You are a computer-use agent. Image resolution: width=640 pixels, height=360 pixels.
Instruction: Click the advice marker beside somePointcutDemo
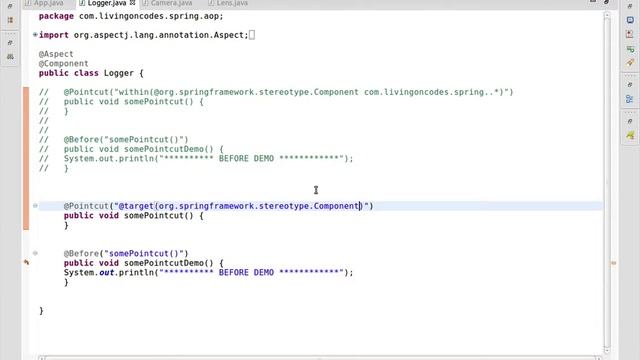[x=27, y=262]
